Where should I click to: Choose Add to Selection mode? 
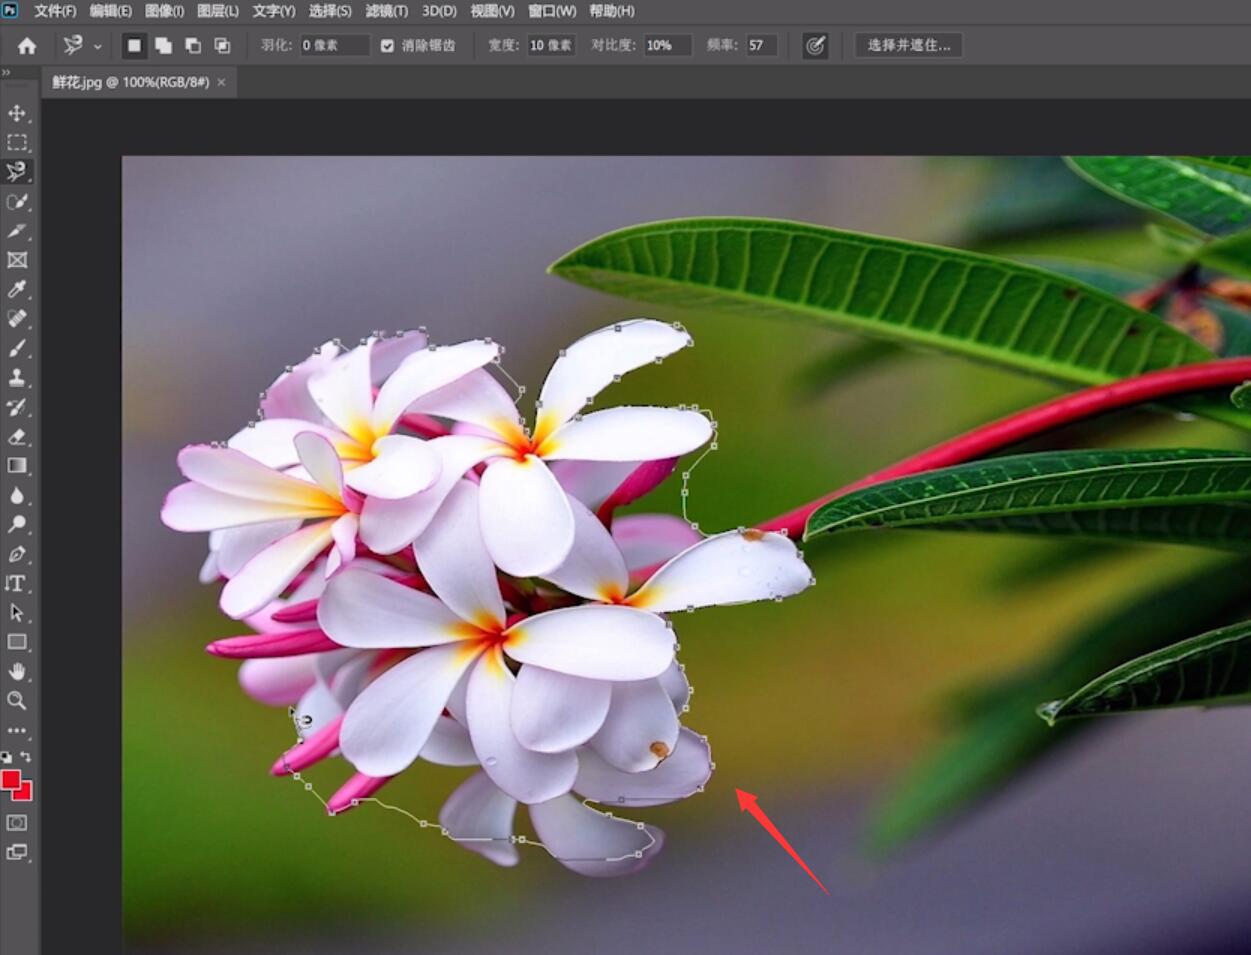(x=163, y=45)
